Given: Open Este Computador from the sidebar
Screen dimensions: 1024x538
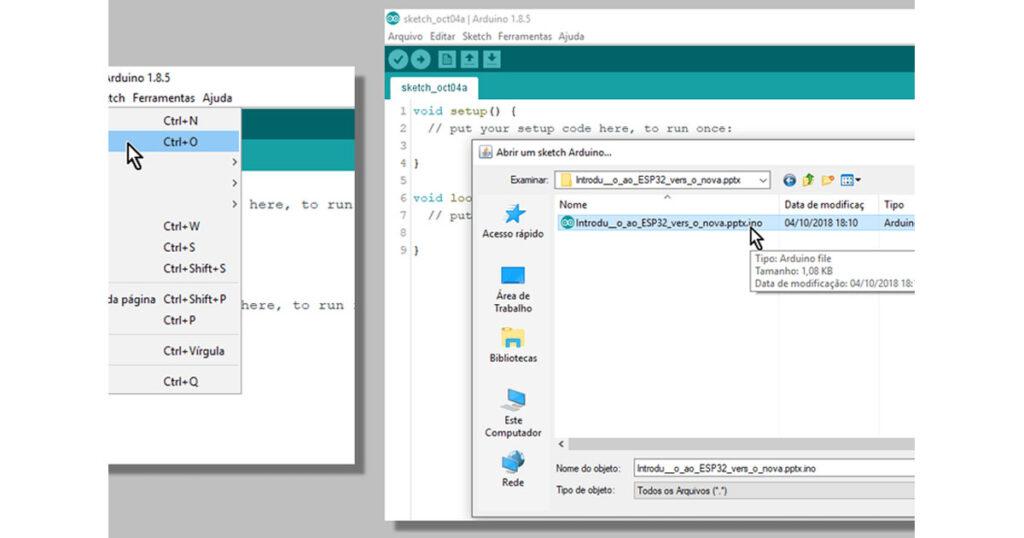Looking at the screenshot, I should point(513,413).
